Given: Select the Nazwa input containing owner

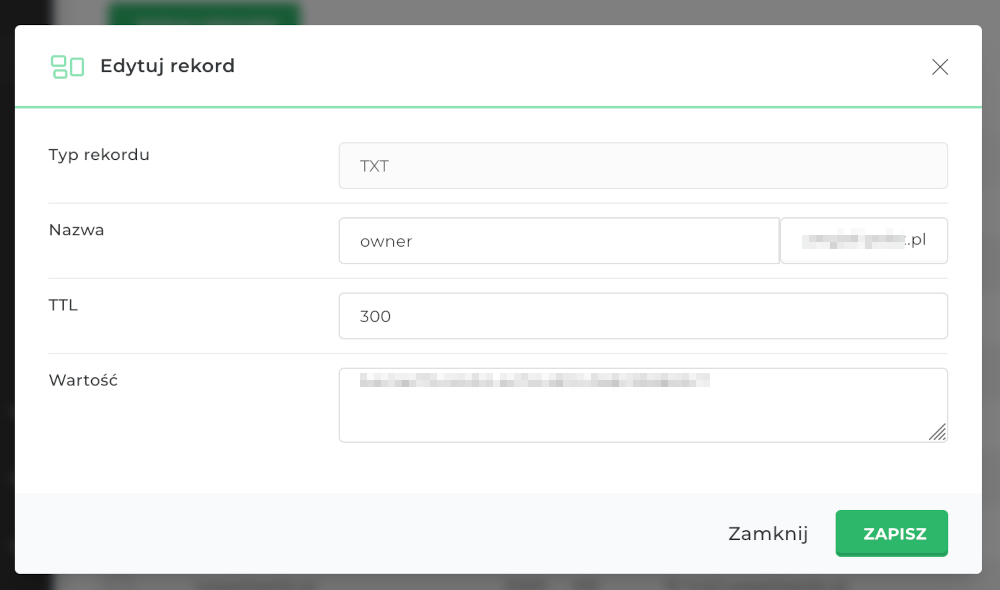Looking at the screenshot, I should click(x=558, y=240).
